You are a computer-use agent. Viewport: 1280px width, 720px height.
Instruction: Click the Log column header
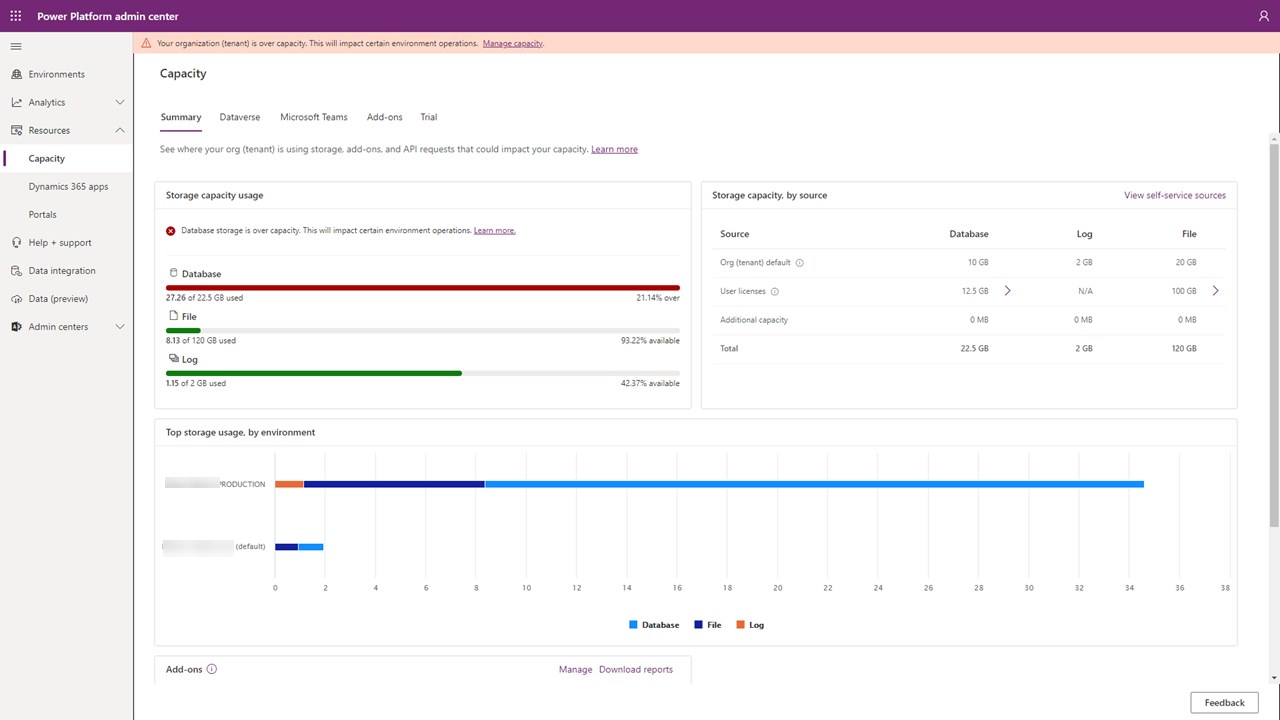point(1084,234)
